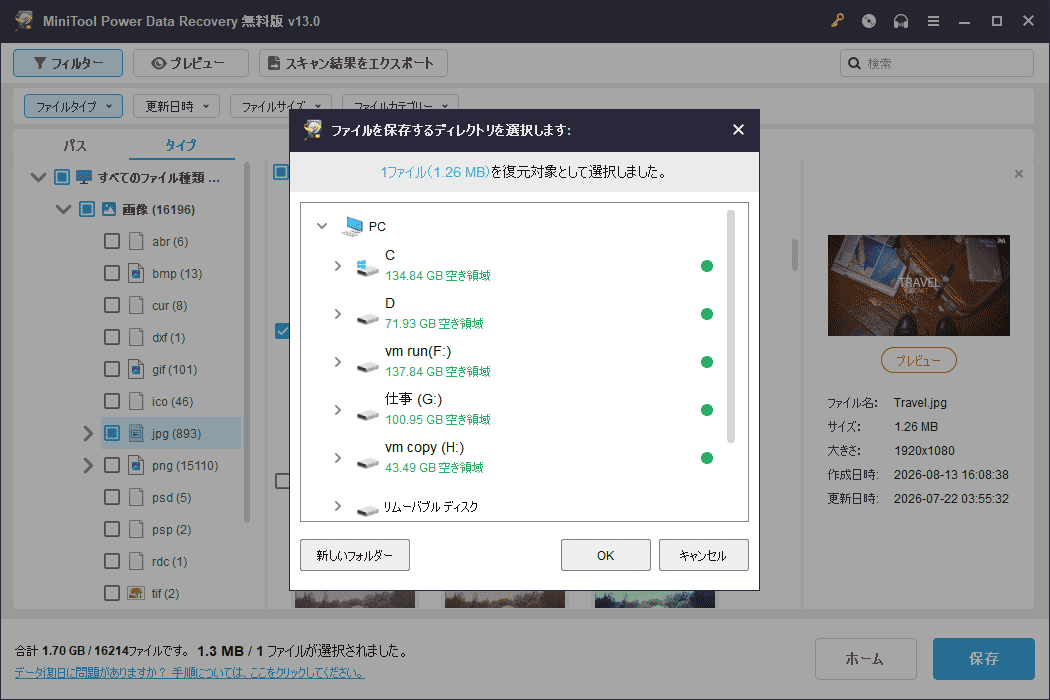Toggle the 画像 (16196) checkbox
This screenshot has width=1050, height=700.
[x=87, y=209]
